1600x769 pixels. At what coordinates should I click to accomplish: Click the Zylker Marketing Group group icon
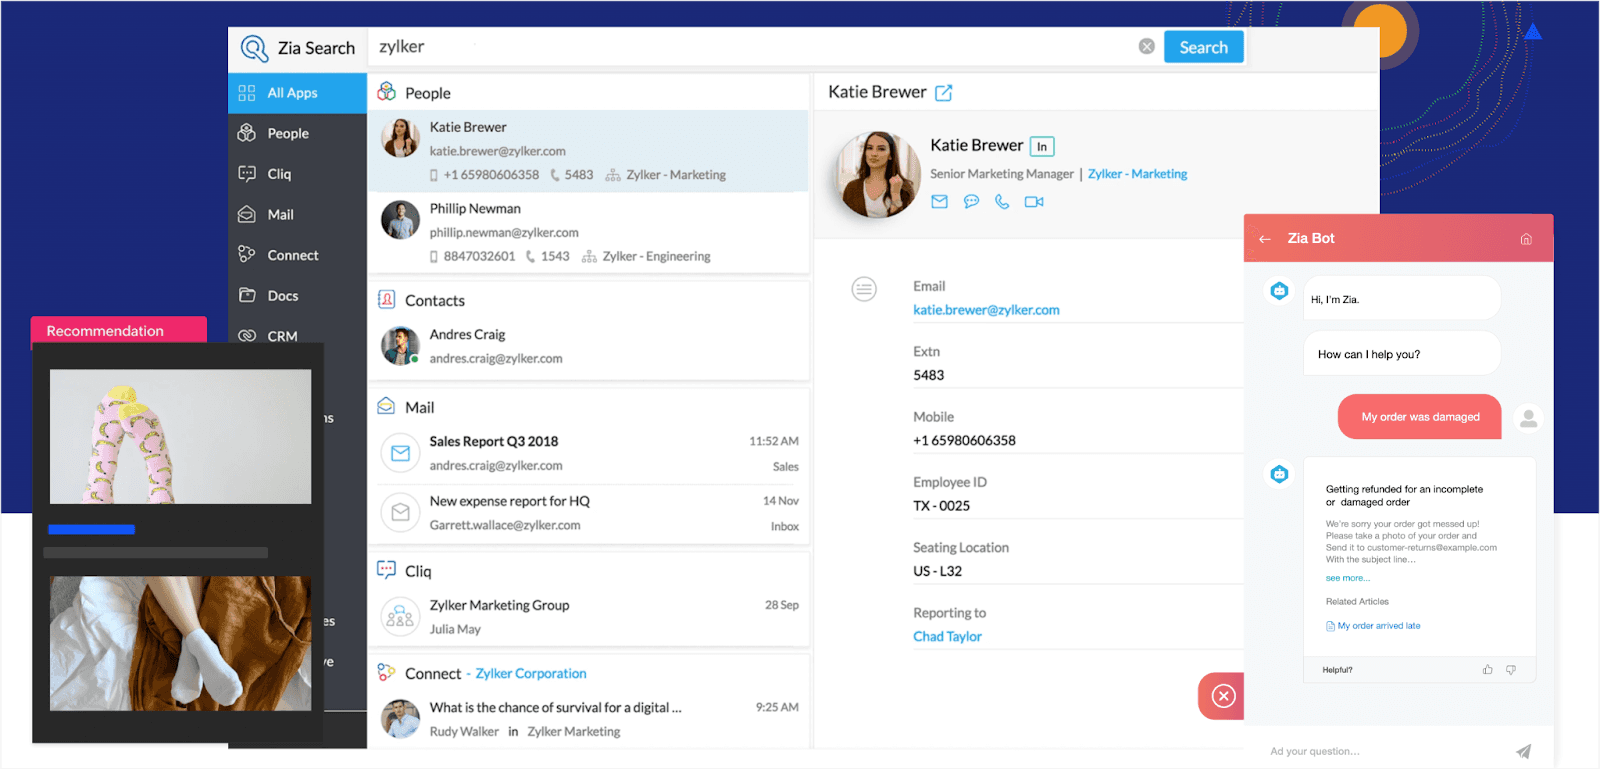(400, 617)
